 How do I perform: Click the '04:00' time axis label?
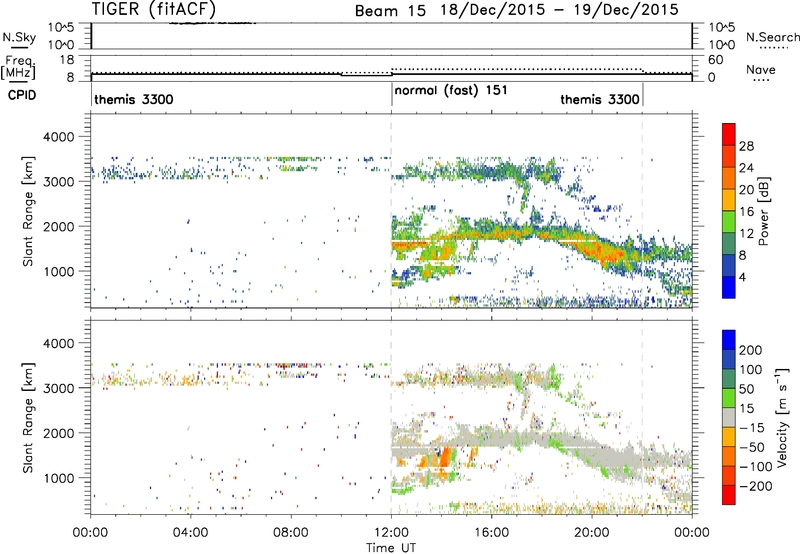coord(191,533)
